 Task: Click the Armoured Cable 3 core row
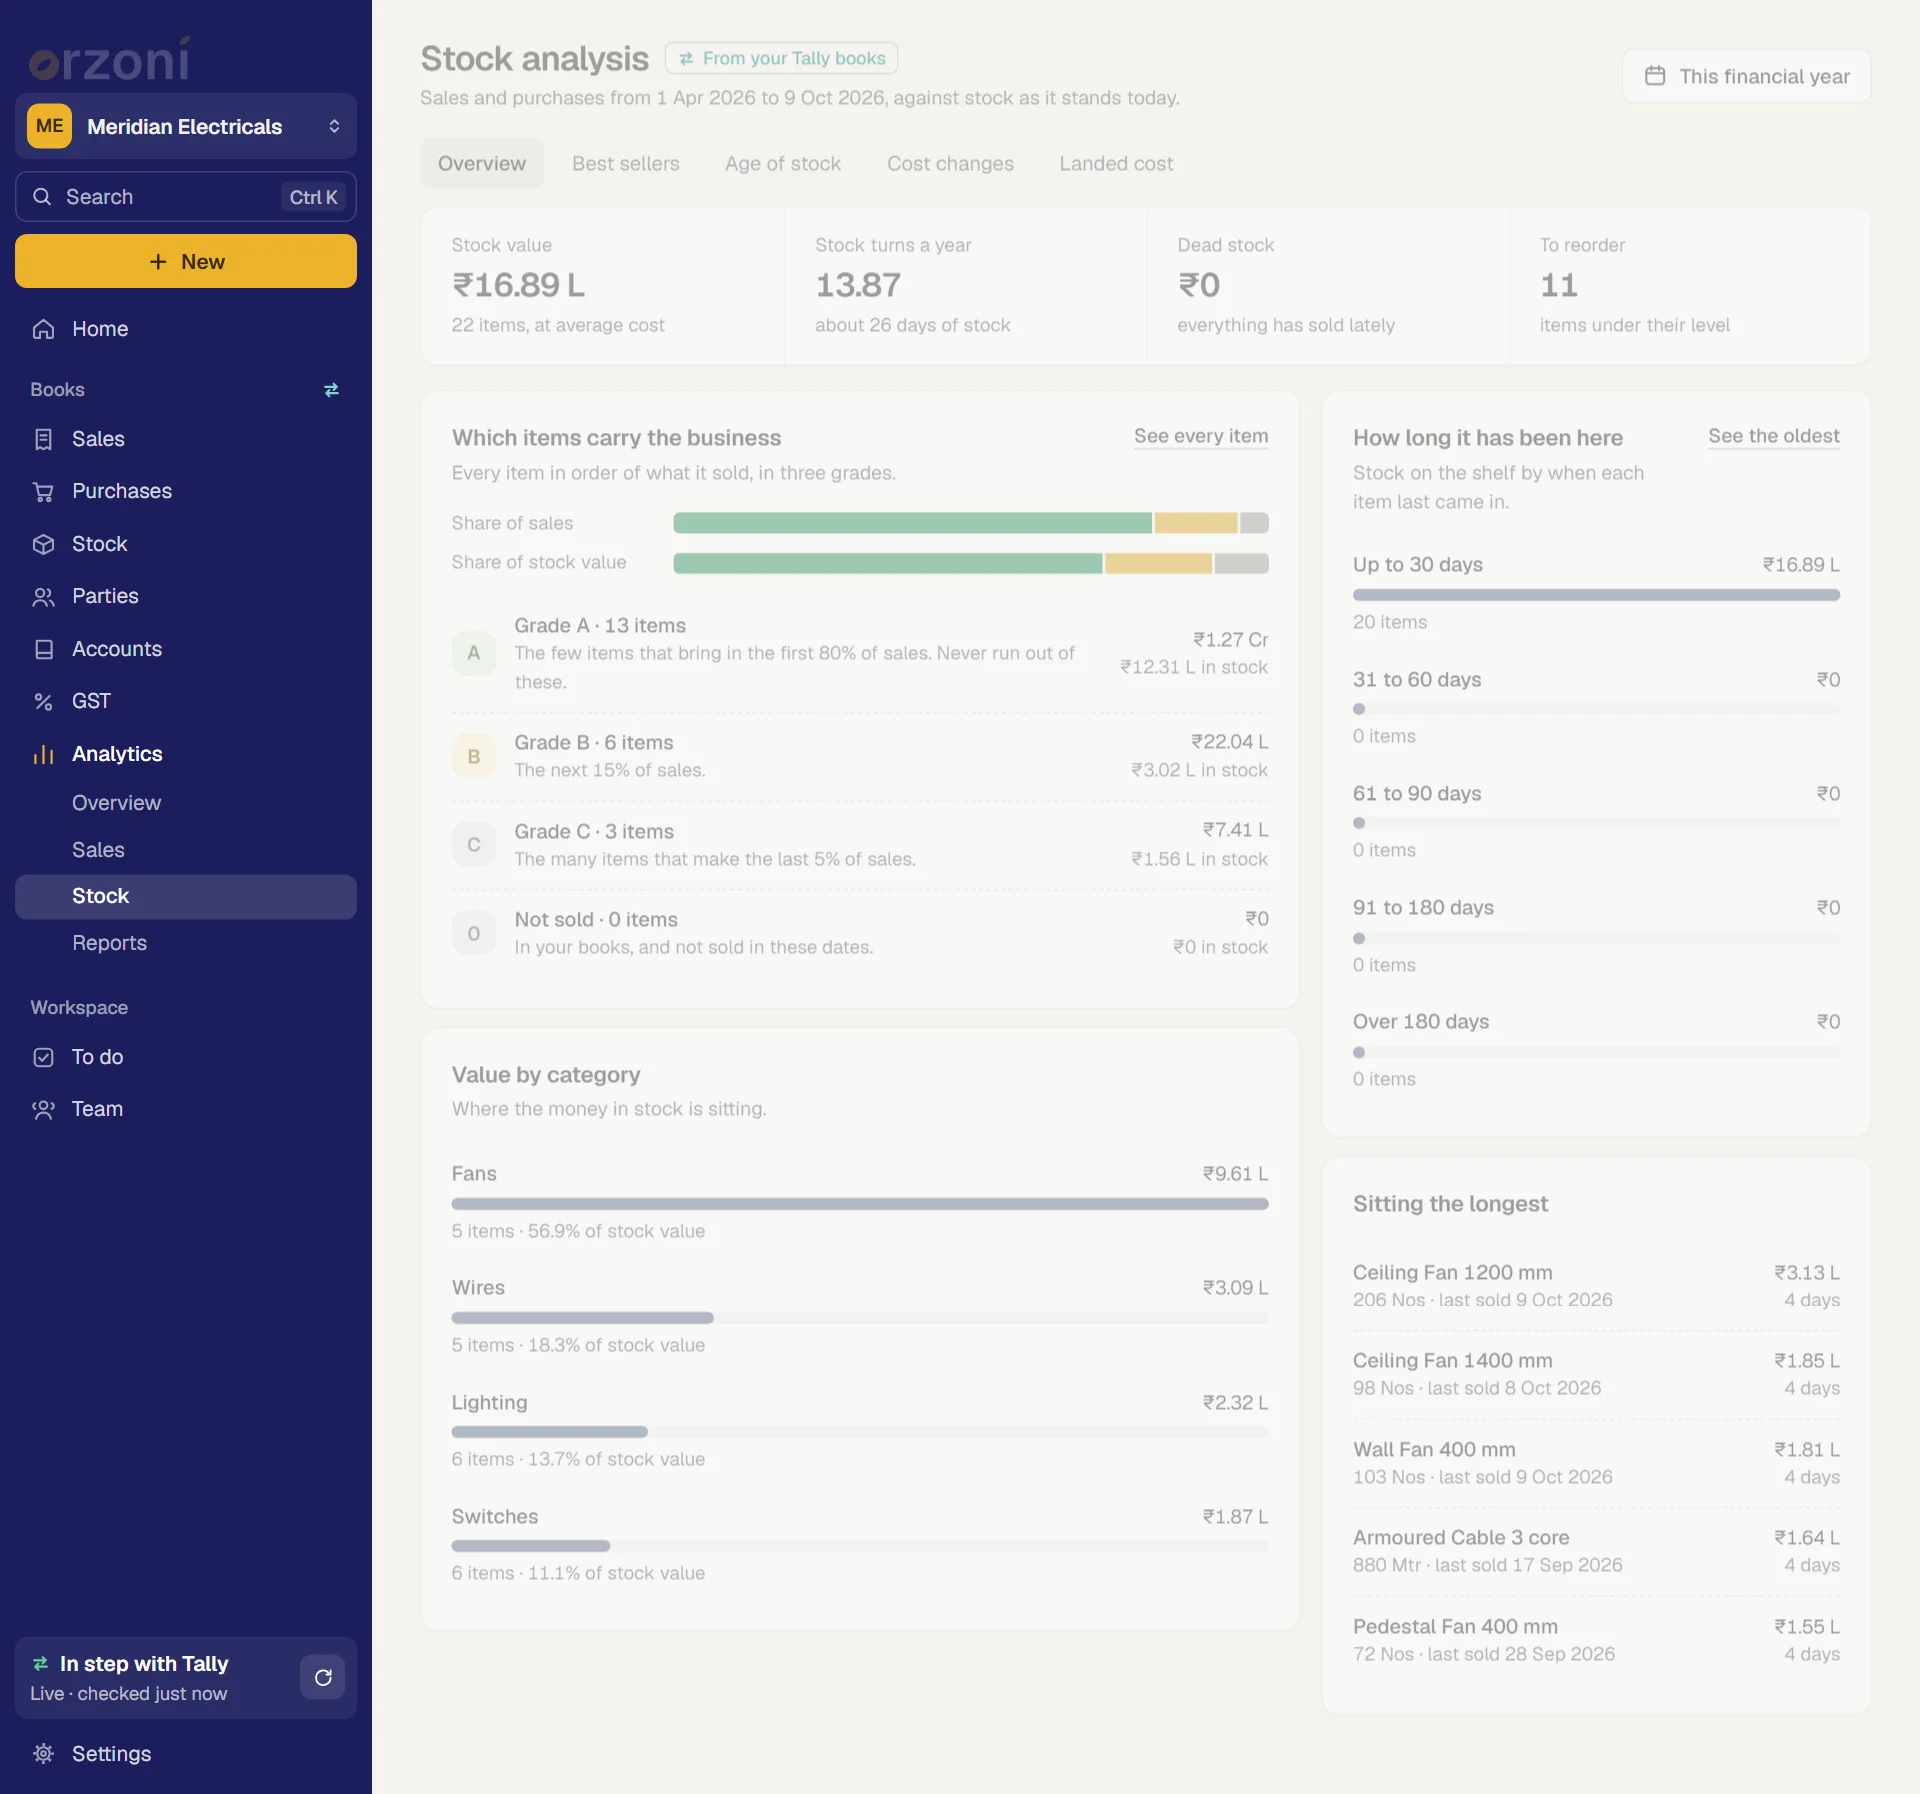pyautogui.click(x=1596, y=1551)
